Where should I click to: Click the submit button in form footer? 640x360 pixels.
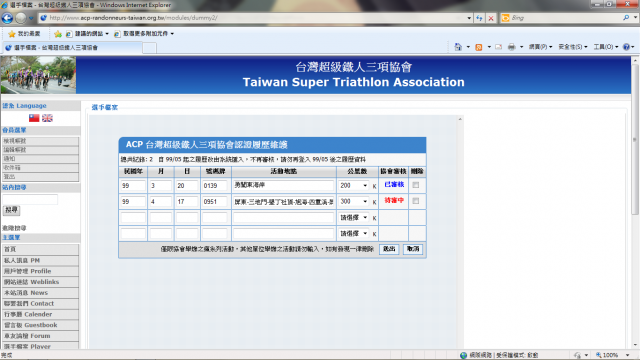click(x=389, y=249)
